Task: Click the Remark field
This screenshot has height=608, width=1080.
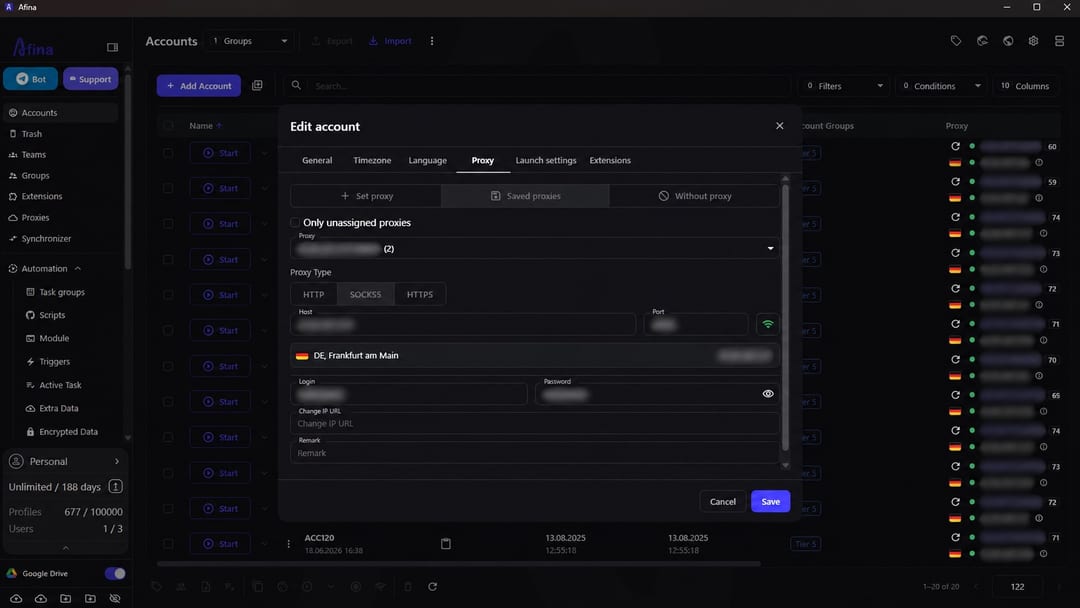Action: click(535, 452)
